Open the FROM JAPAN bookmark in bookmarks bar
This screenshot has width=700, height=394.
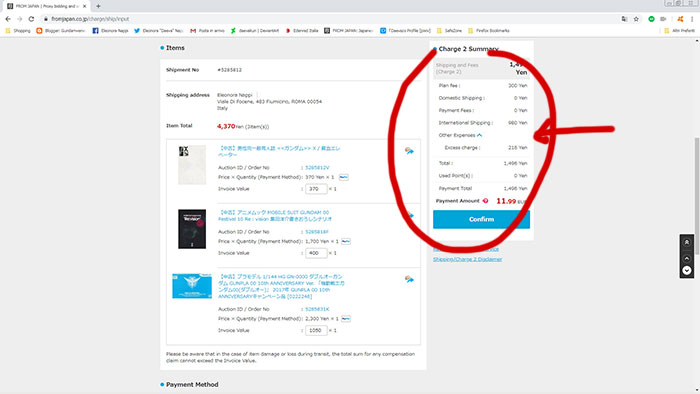tap(349, 31)
